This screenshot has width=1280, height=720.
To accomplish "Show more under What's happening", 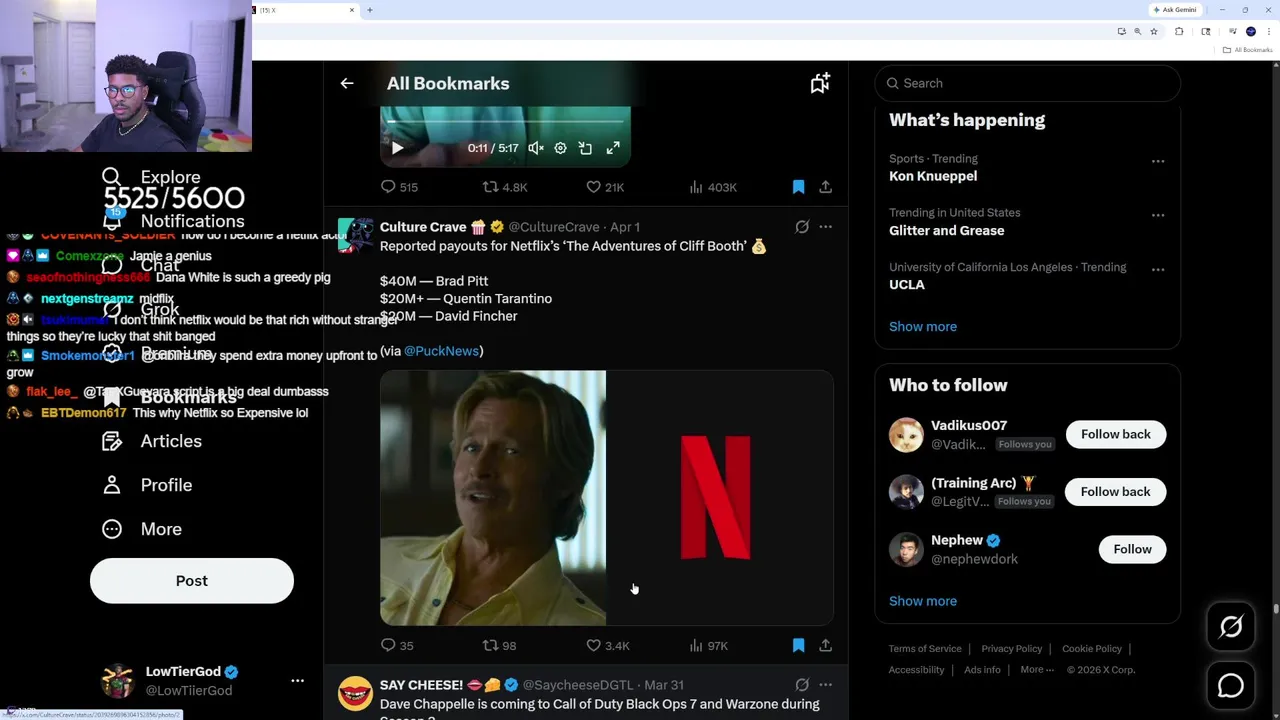I will click(923, 327).
